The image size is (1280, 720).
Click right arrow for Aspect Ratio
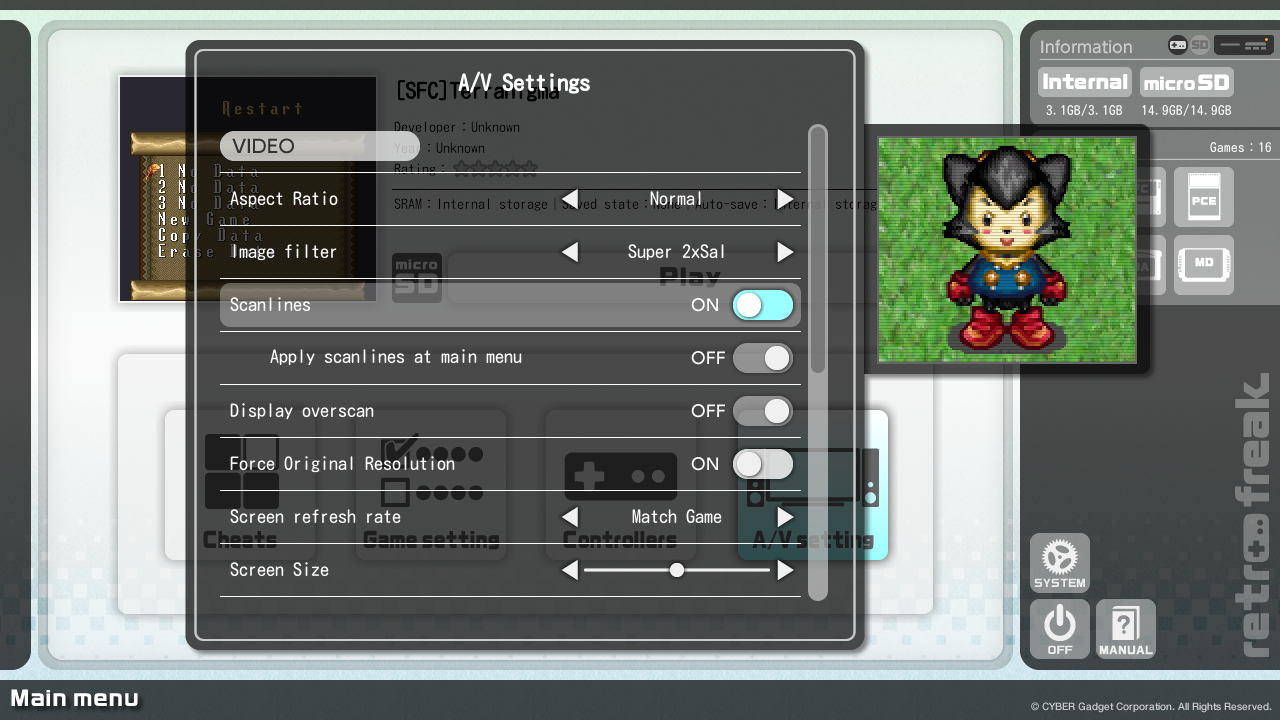click(785, 199)
